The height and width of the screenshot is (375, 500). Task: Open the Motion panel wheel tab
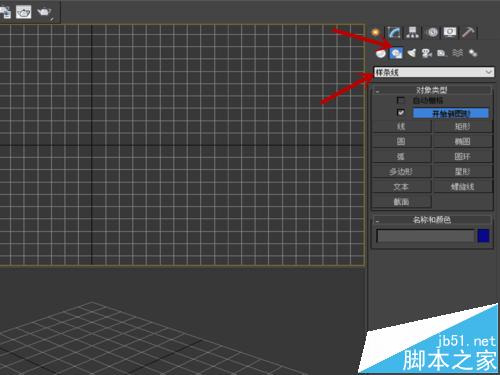432,32
